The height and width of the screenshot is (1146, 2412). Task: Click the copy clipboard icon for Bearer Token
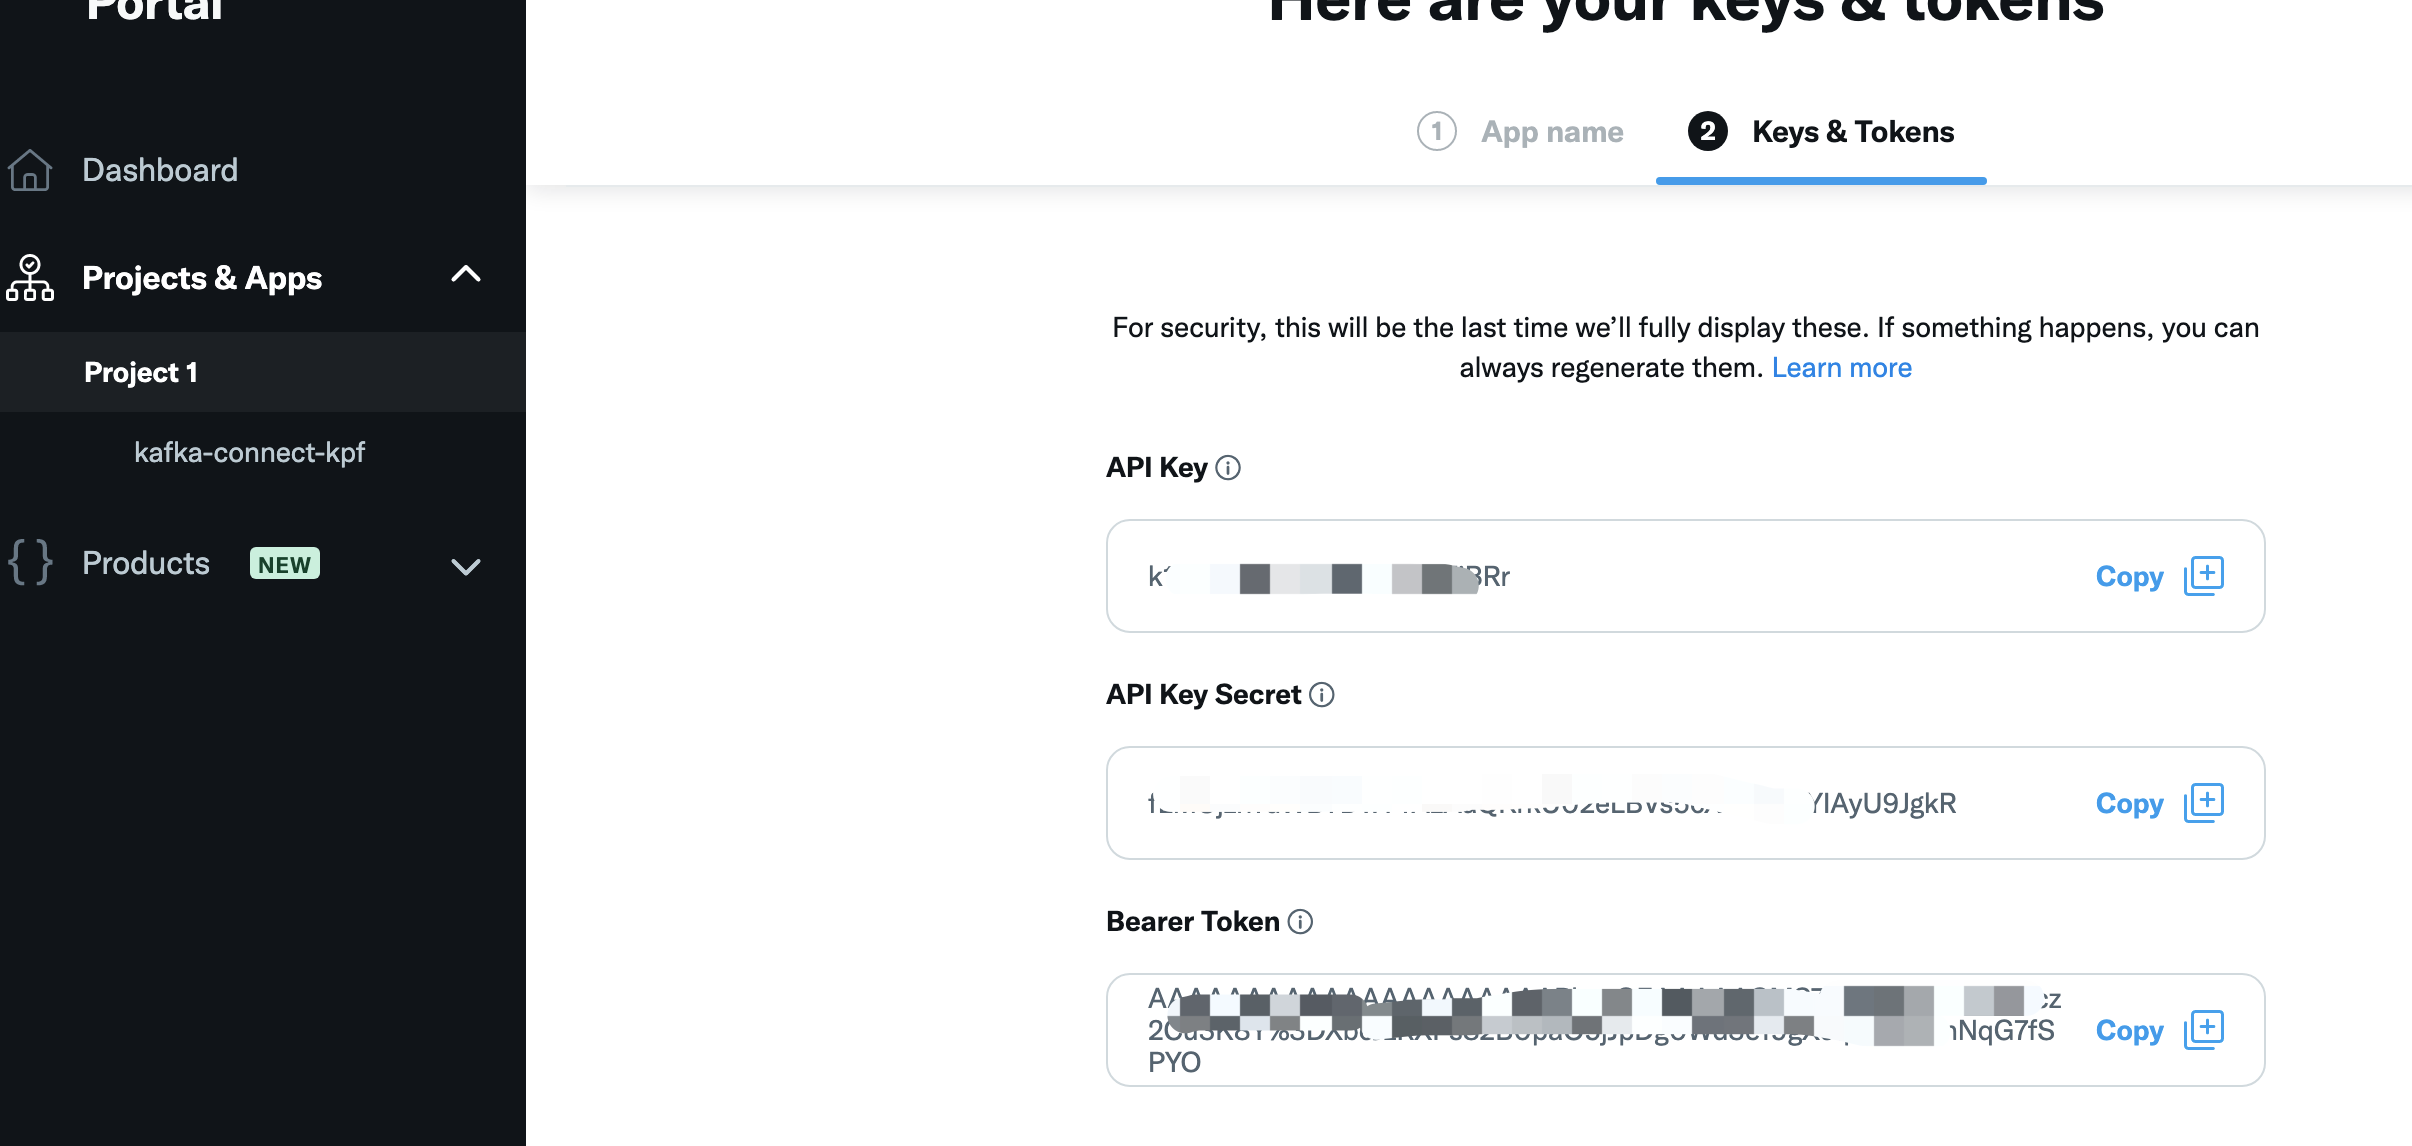point(2204,1030)
